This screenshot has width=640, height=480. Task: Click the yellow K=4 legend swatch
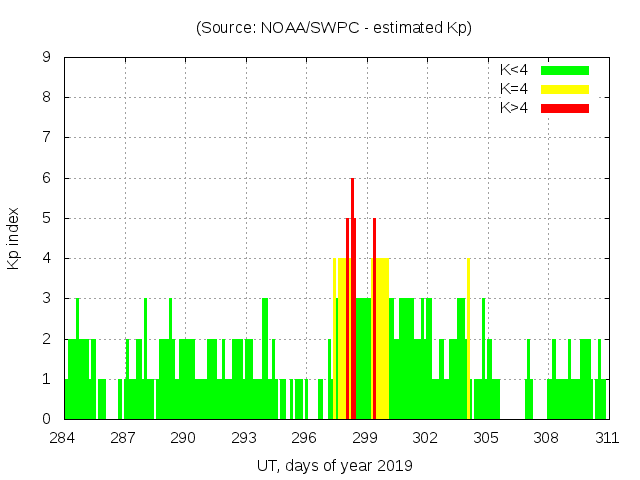coord(565,89)
